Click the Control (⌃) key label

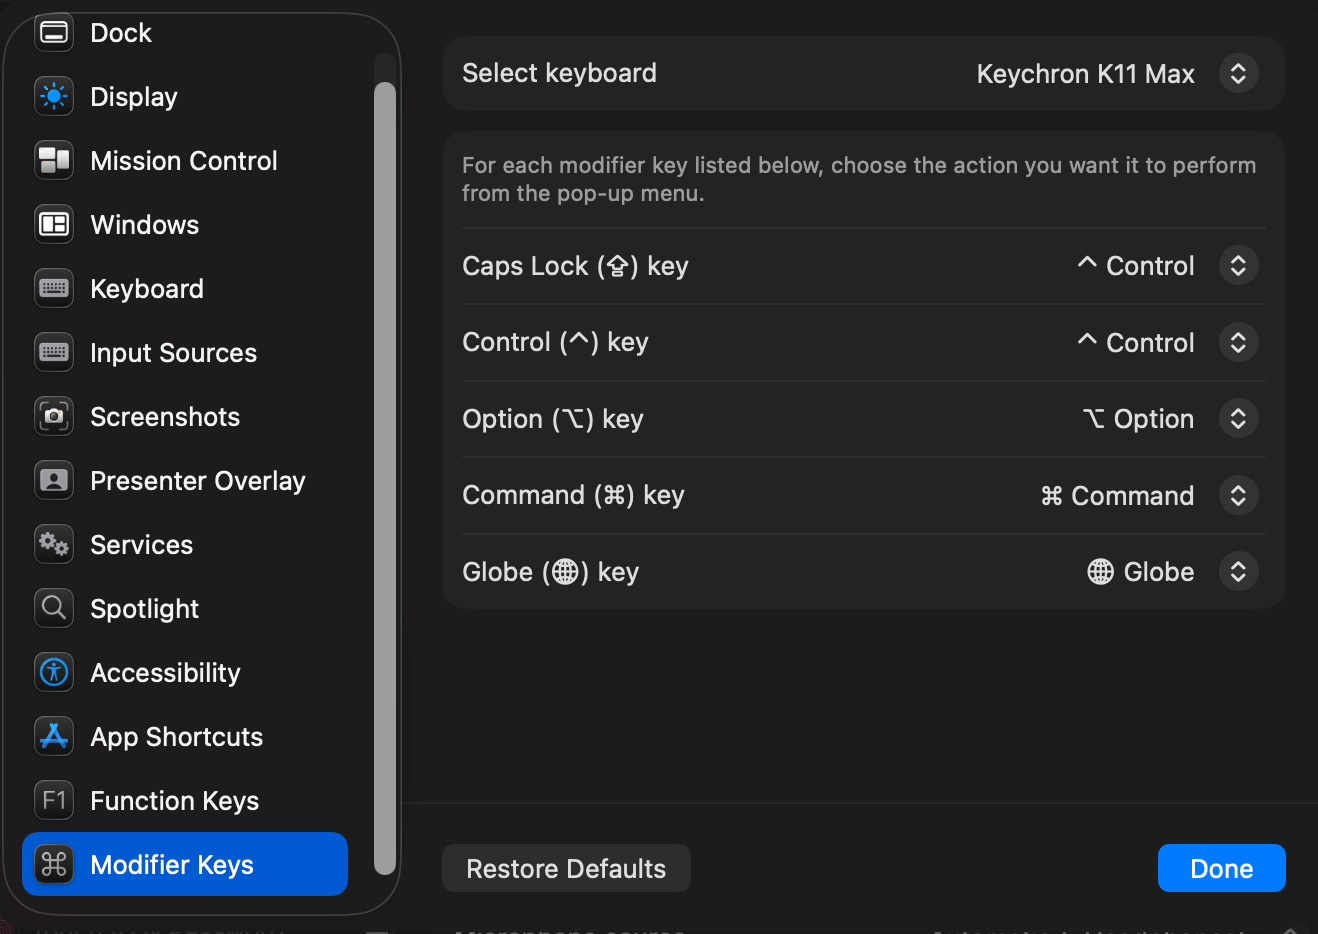[x=555, y=342]
